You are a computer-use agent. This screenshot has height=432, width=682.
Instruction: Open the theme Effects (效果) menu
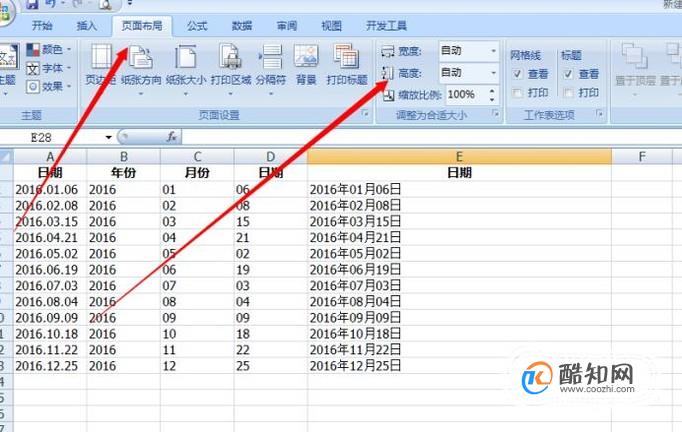pyautogui.click(x=48, y=87)
